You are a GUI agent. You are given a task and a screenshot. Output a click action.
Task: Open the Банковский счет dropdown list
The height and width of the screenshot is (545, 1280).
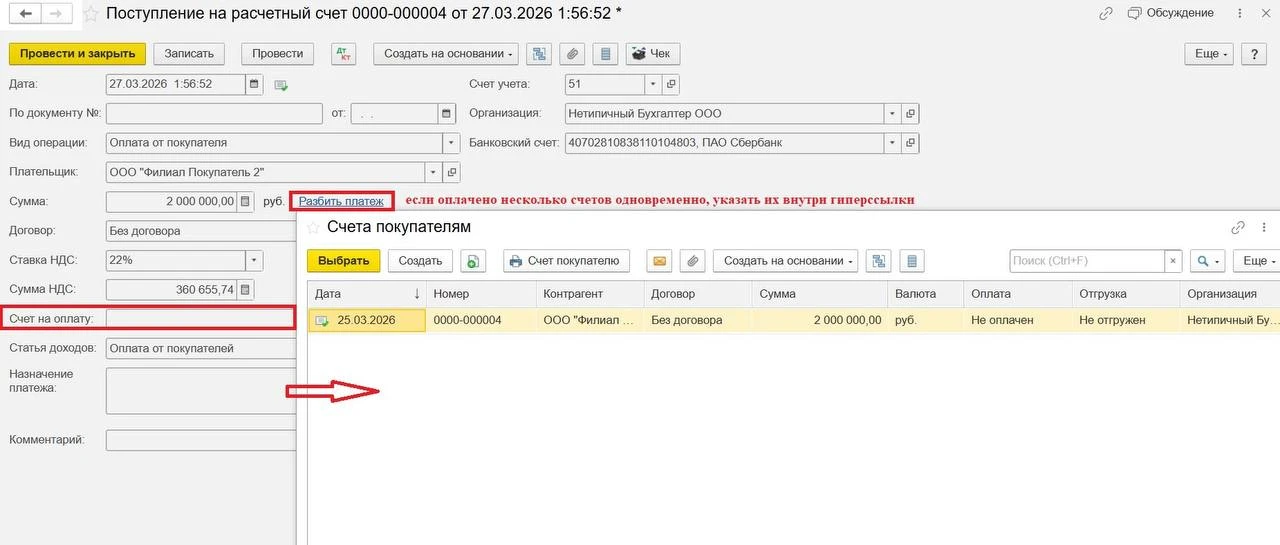892,143
